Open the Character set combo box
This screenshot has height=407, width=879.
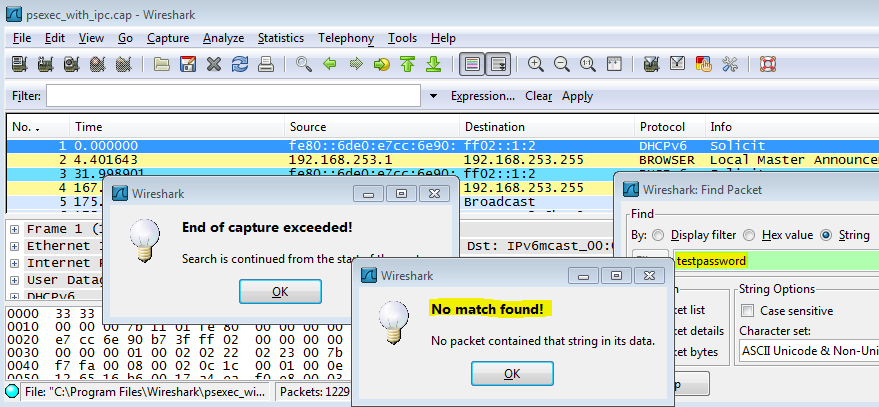(809, 351)
